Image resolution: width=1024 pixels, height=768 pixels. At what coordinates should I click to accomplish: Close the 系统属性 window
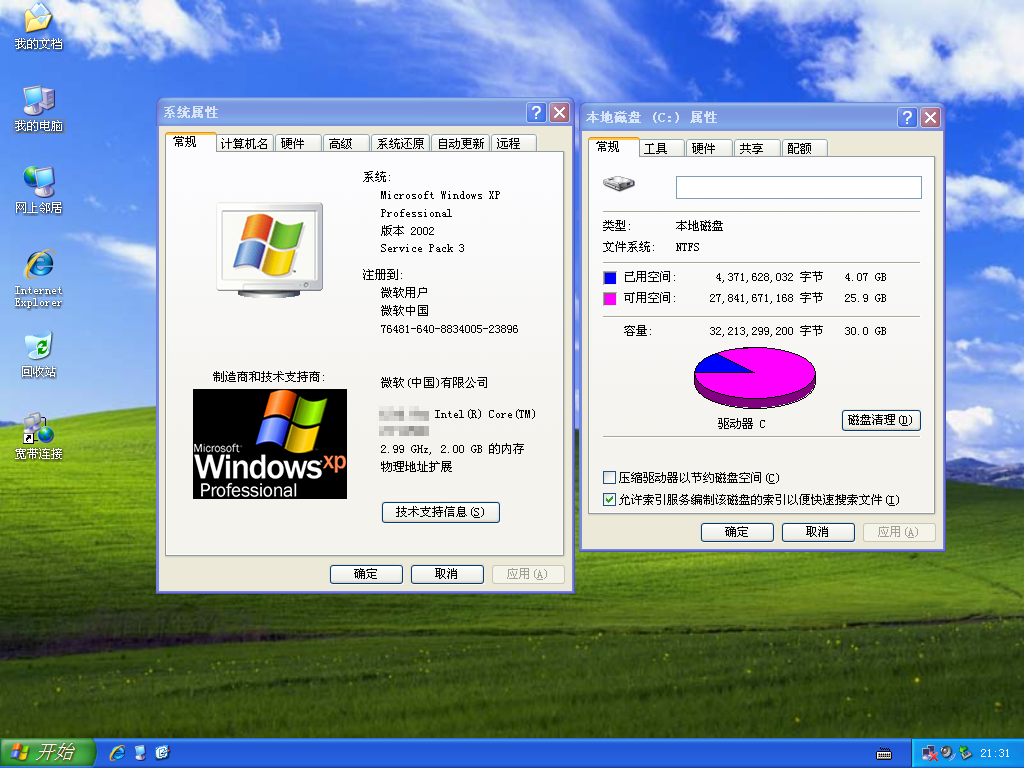pos(560,112)
